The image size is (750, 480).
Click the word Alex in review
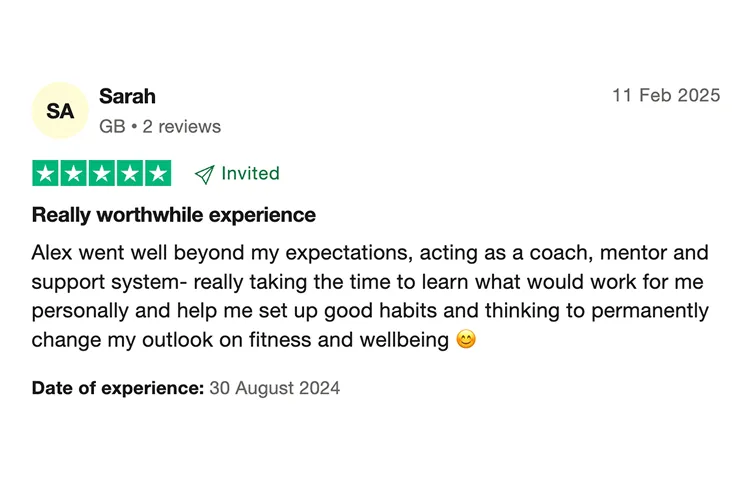pos(52,252)
